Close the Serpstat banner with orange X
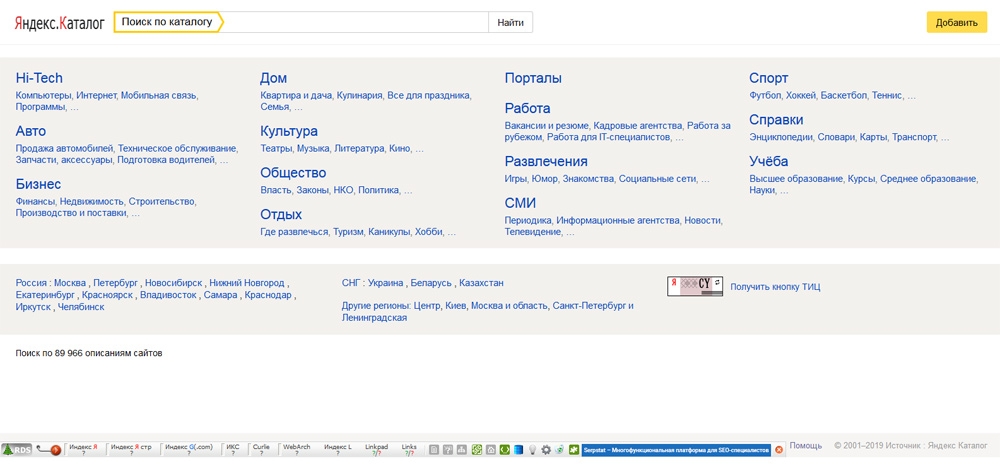Image resolution: width=1000 pixels, height=473 pixels. 779,449
